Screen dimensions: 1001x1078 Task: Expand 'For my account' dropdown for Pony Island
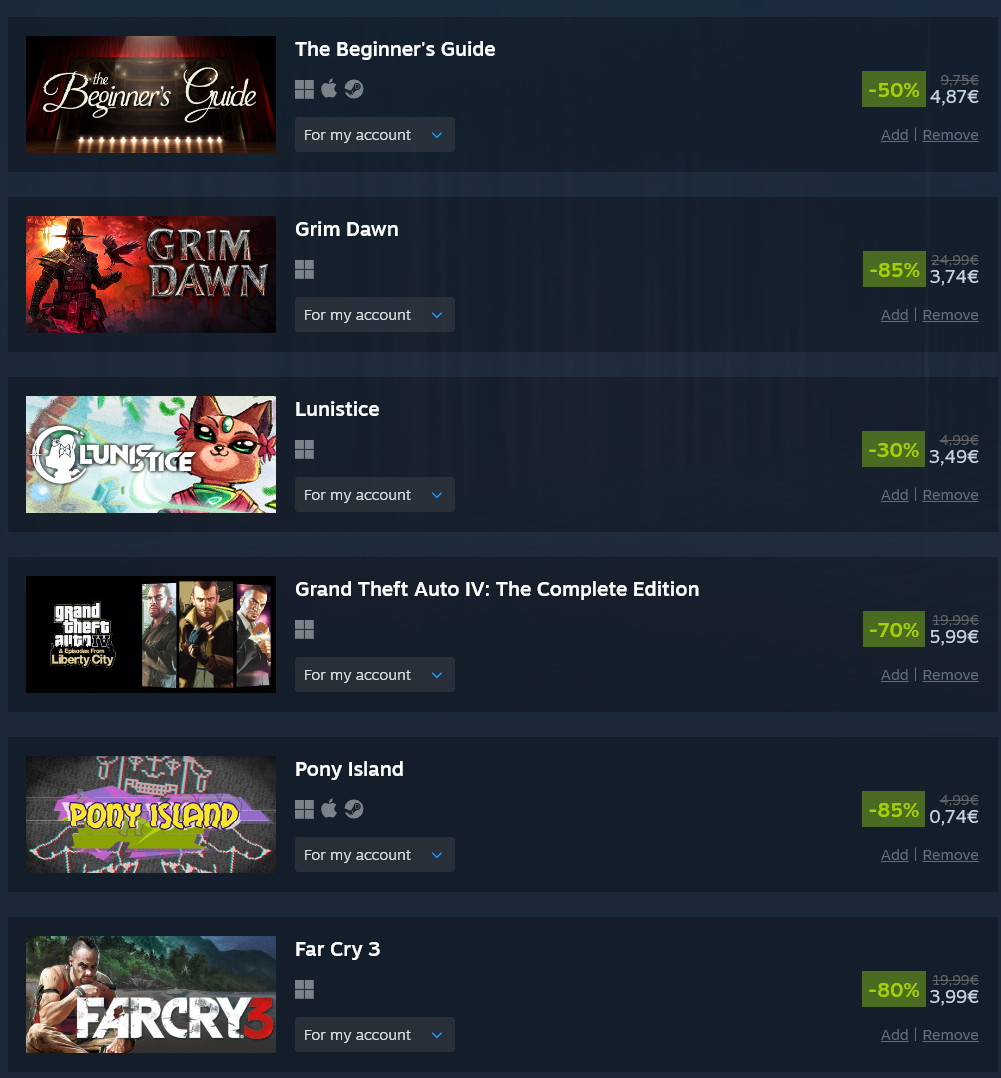point(375,855)
